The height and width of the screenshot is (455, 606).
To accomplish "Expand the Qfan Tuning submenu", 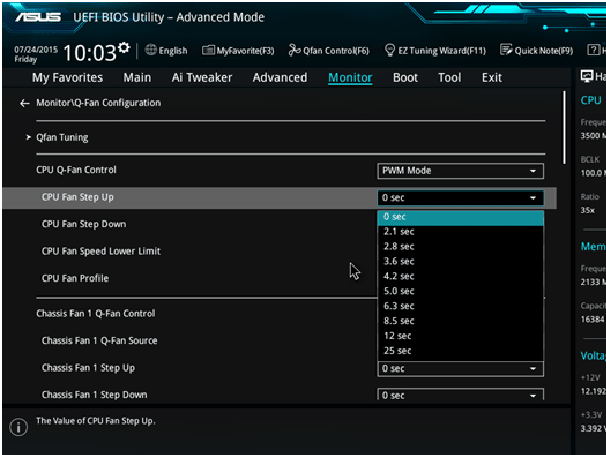I will (62, 138).
